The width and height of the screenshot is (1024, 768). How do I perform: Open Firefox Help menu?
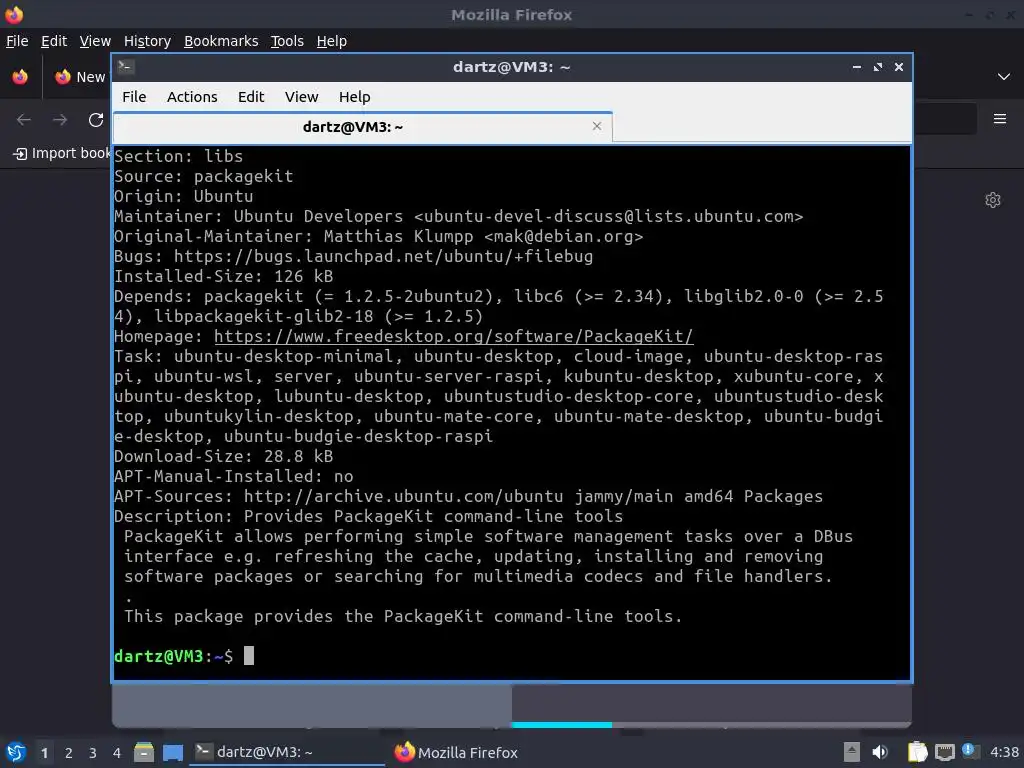coord(332,40)
